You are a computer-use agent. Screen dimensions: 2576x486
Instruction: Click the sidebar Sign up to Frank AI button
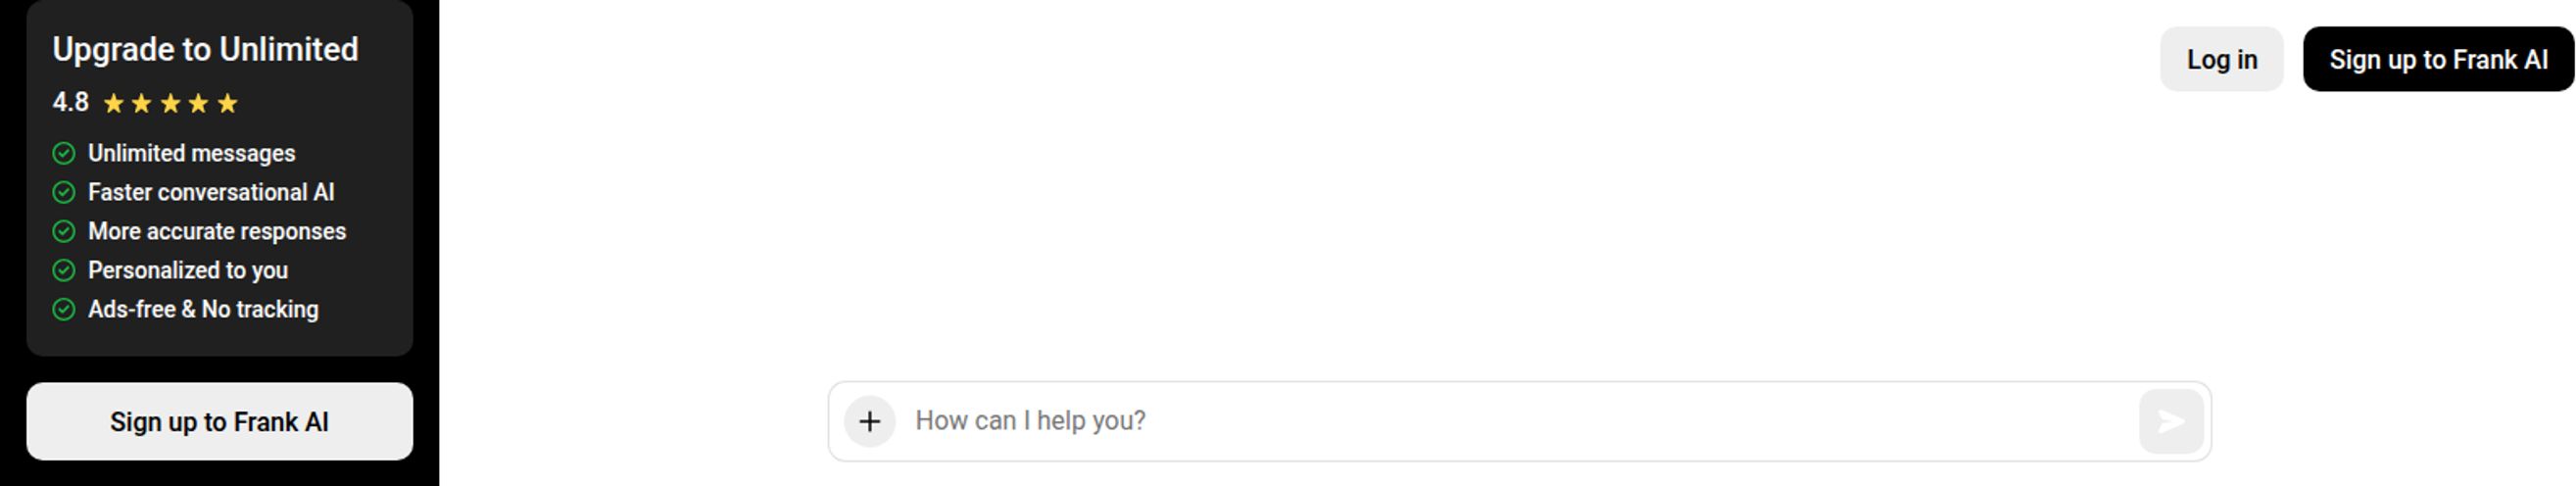pos(219,421)
